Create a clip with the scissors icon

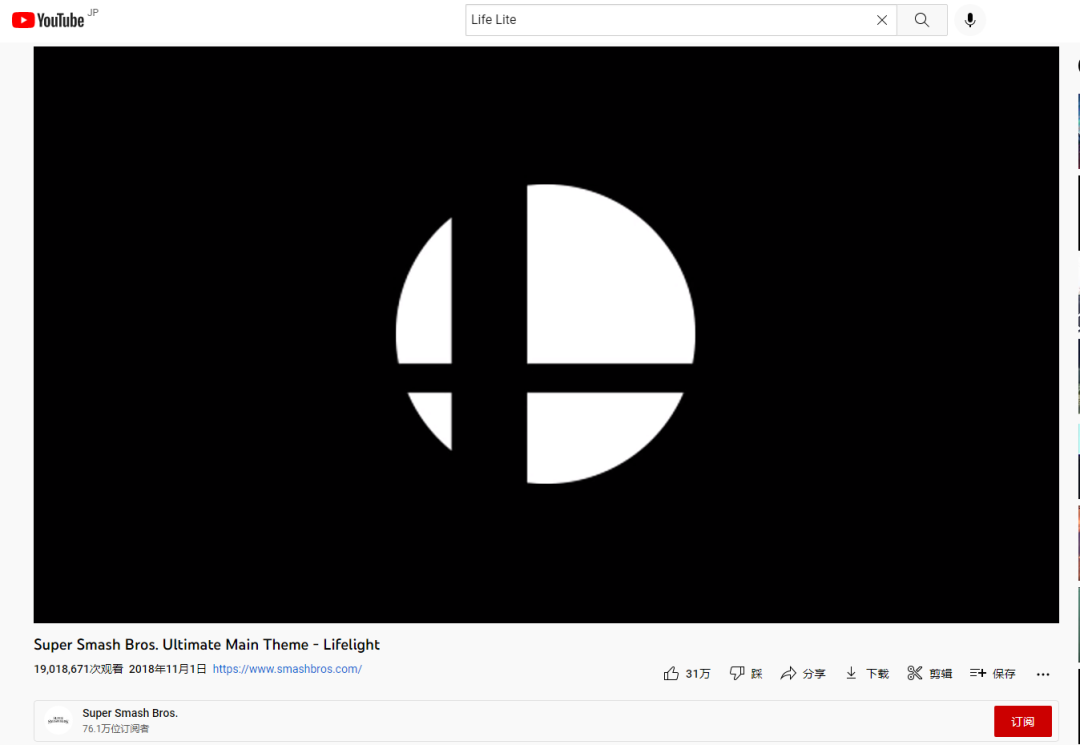(x=929, y=673)
